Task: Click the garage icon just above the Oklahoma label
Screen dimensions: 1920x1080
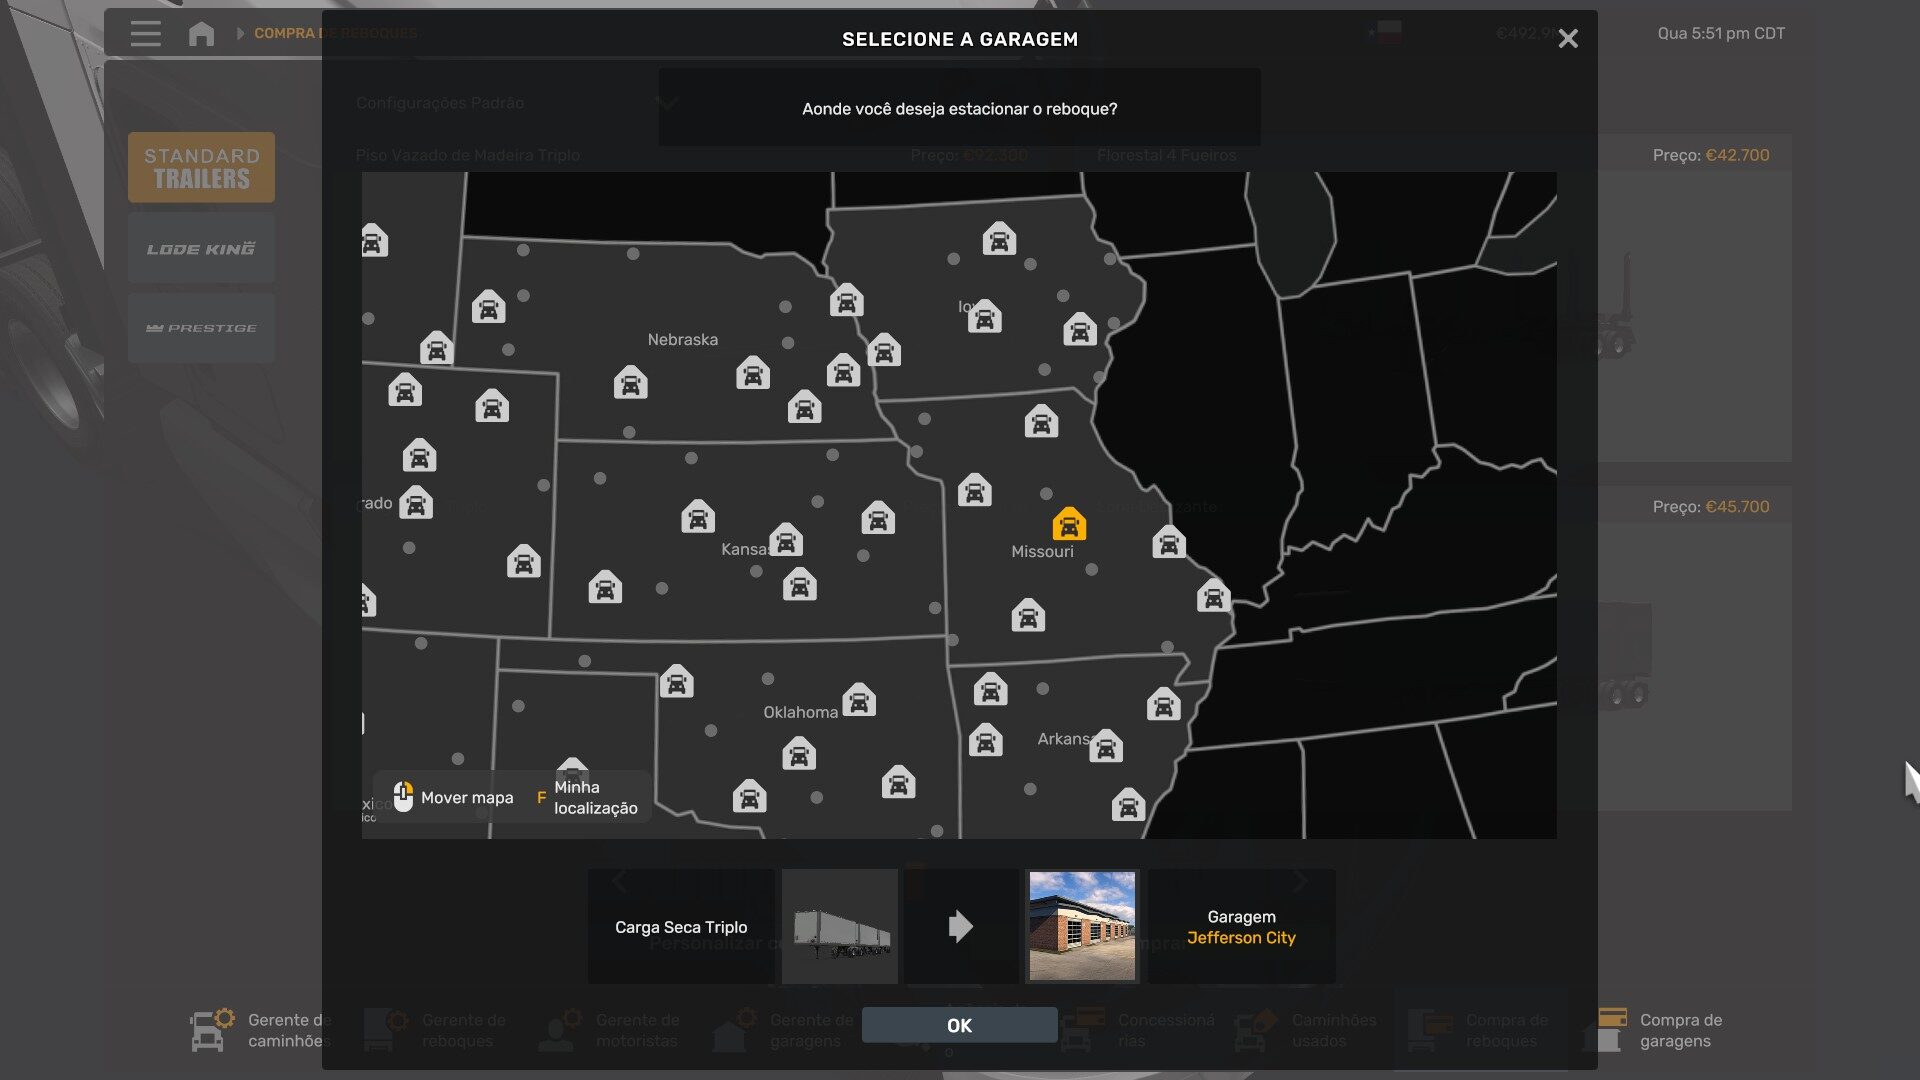Action: tap(859, 700)
